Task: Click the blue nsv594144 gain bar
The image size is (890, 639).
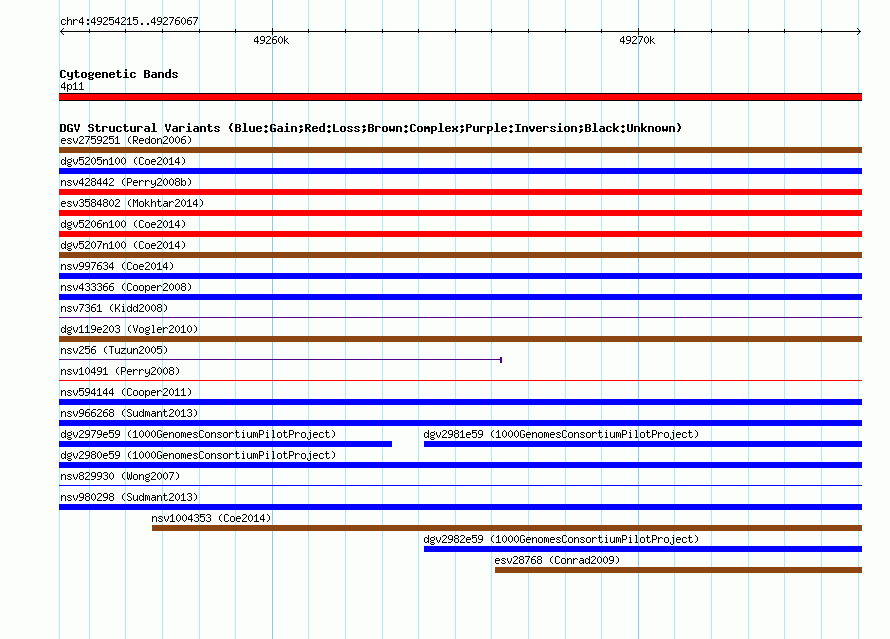Action: point(460,402)
